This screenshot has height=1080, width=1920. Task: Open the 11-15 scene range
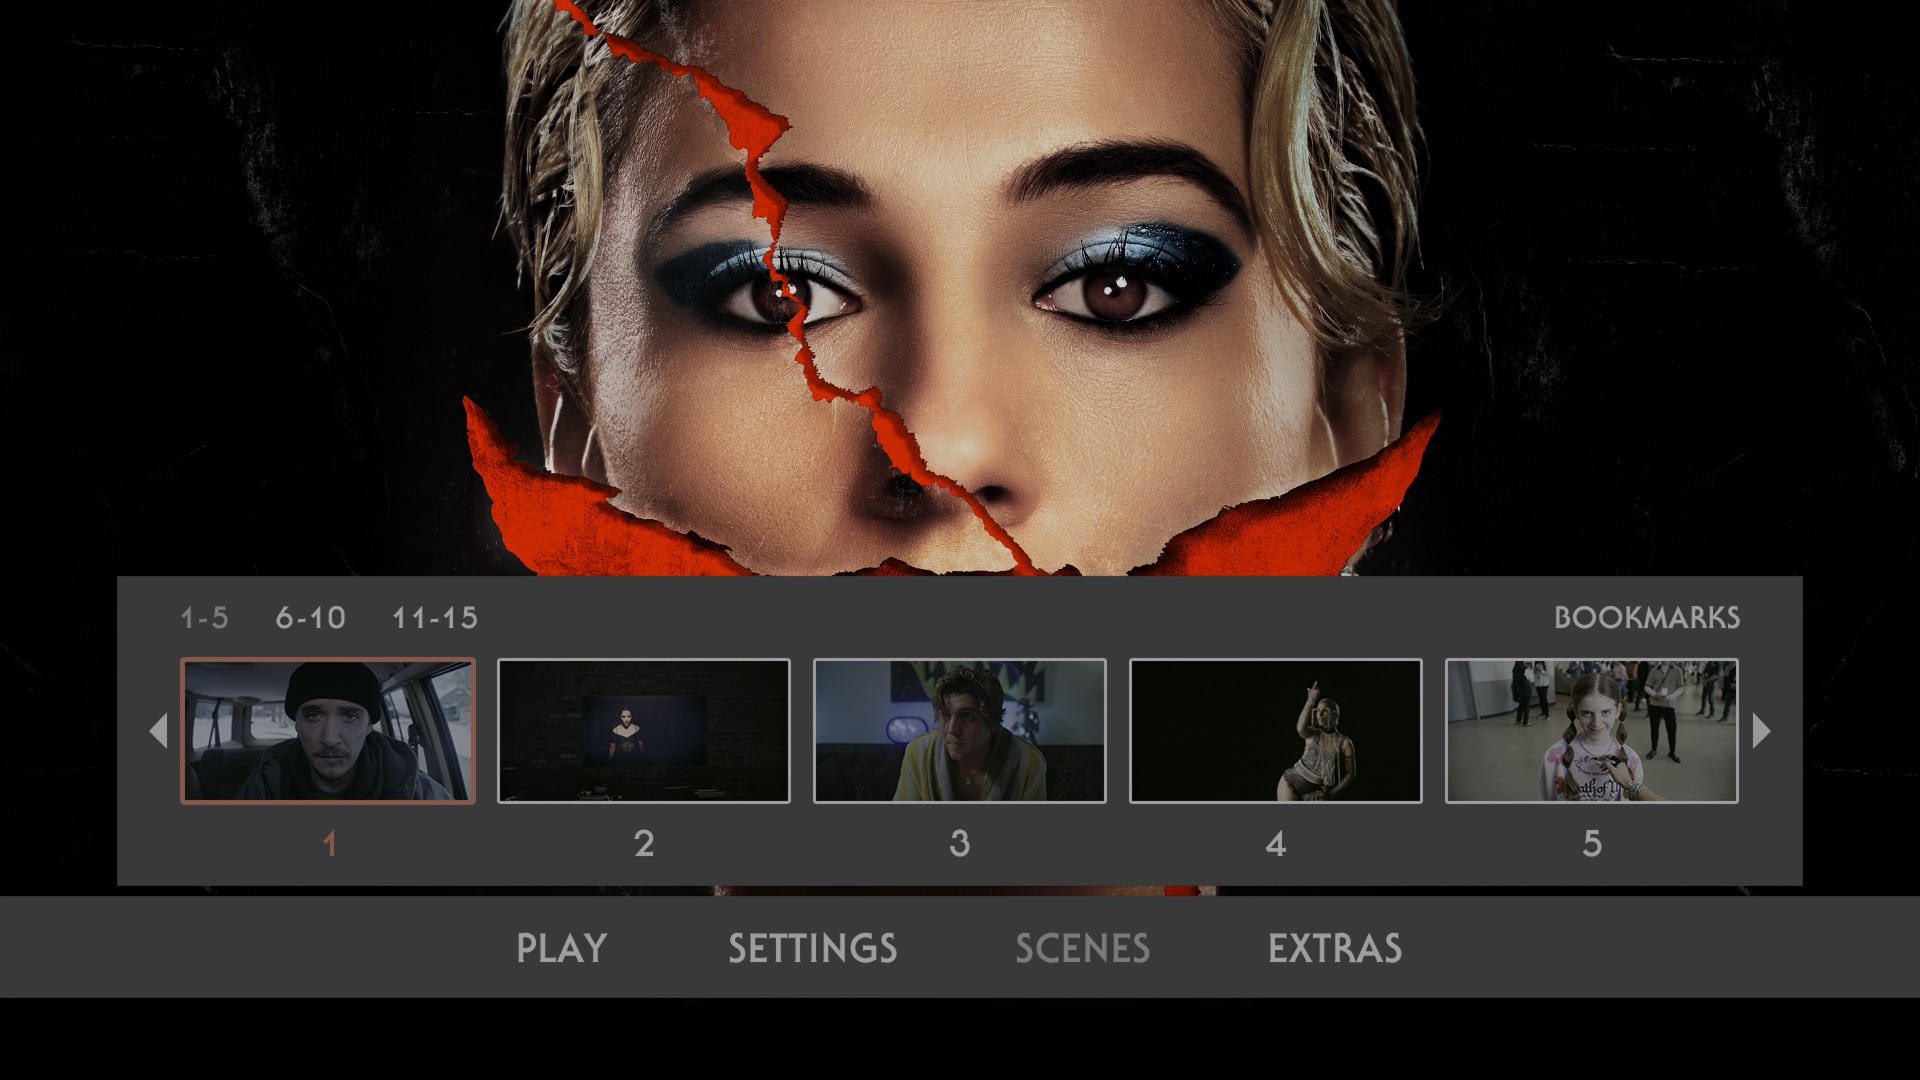click(434, 618)
